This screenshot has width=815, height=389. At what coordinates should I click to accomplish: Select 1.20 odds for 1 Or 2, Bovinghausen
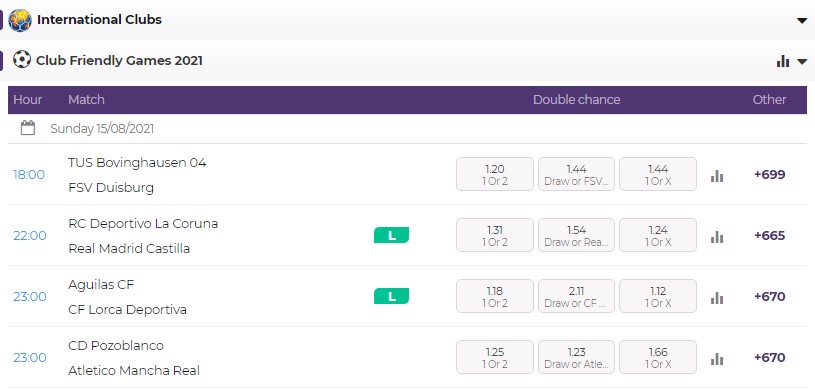(495, 174)
